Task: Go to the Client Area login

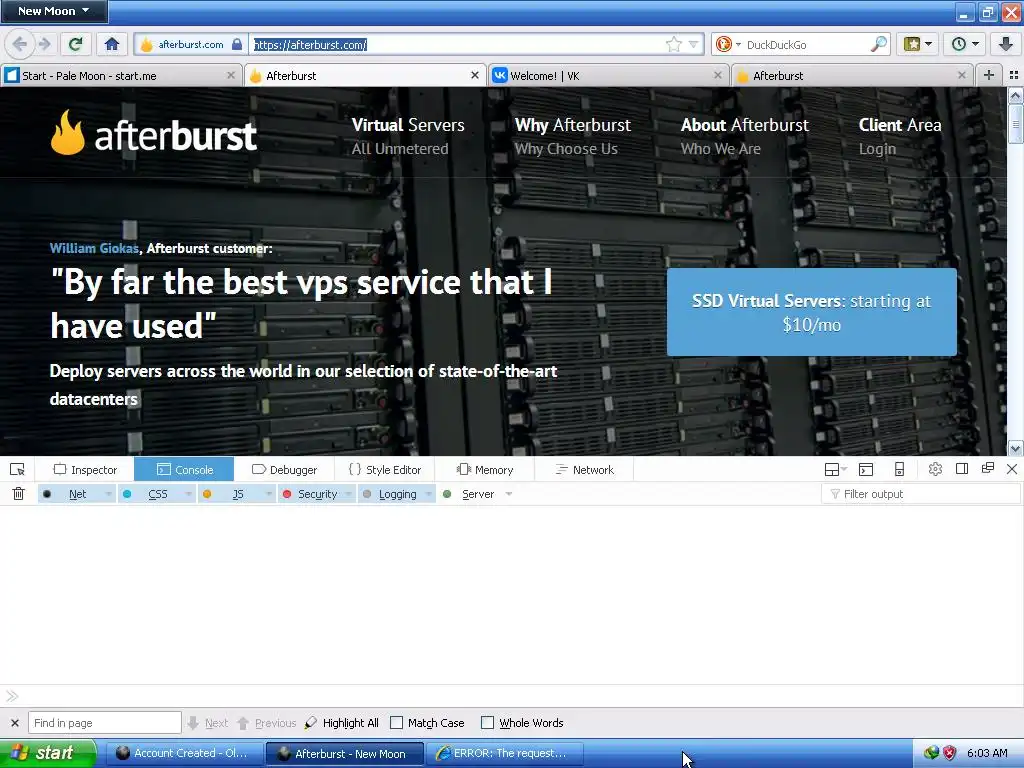Action: pyautogui.click(x=900, y=136)
